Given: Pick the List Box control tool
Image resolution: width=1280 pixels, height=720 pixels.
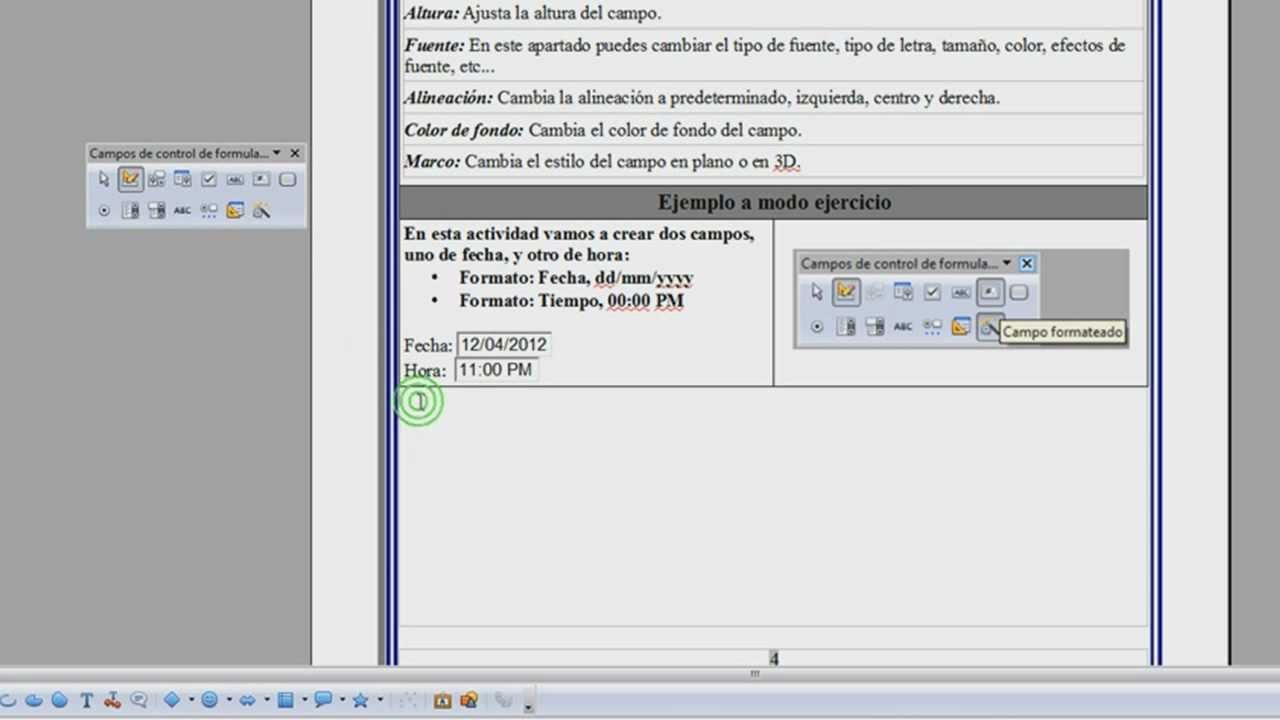Looking at the screenshot, I should coord(130,211).
